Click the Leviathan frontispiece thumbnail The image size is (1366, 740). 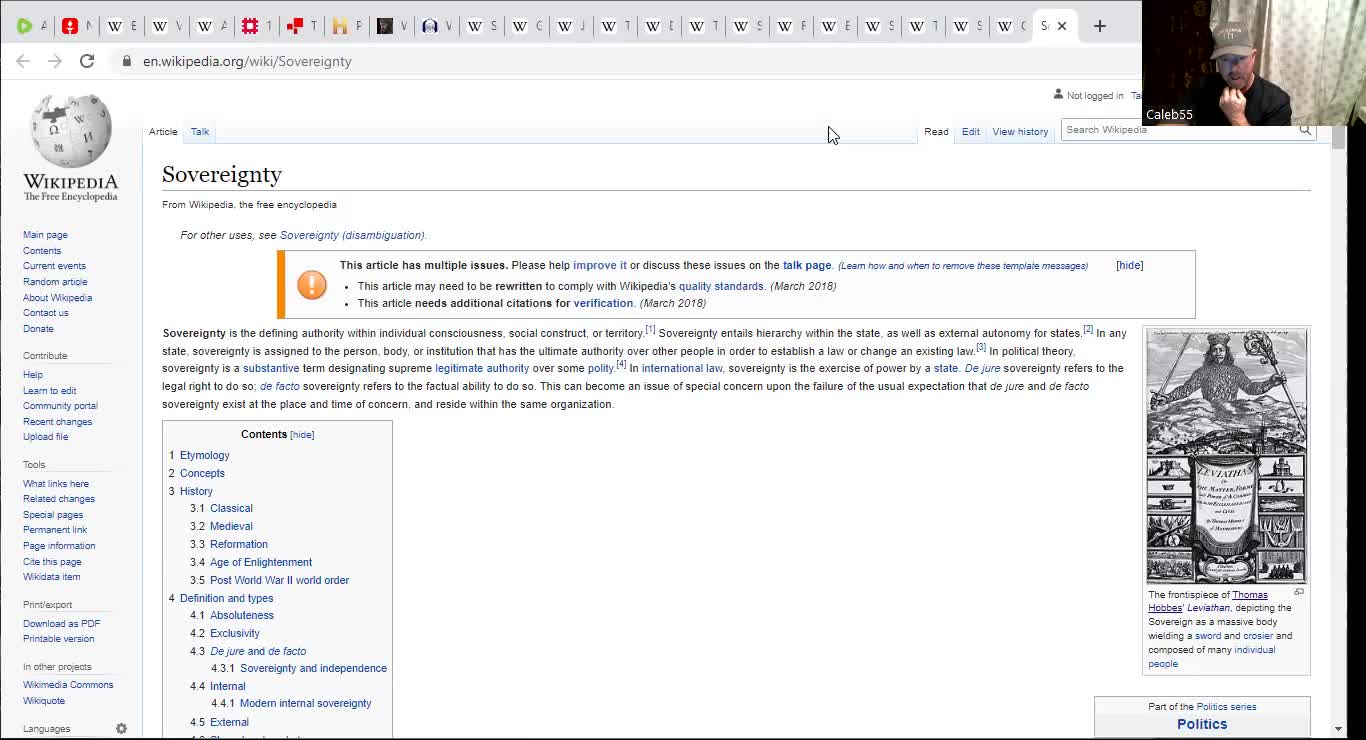coord(1226,456)
